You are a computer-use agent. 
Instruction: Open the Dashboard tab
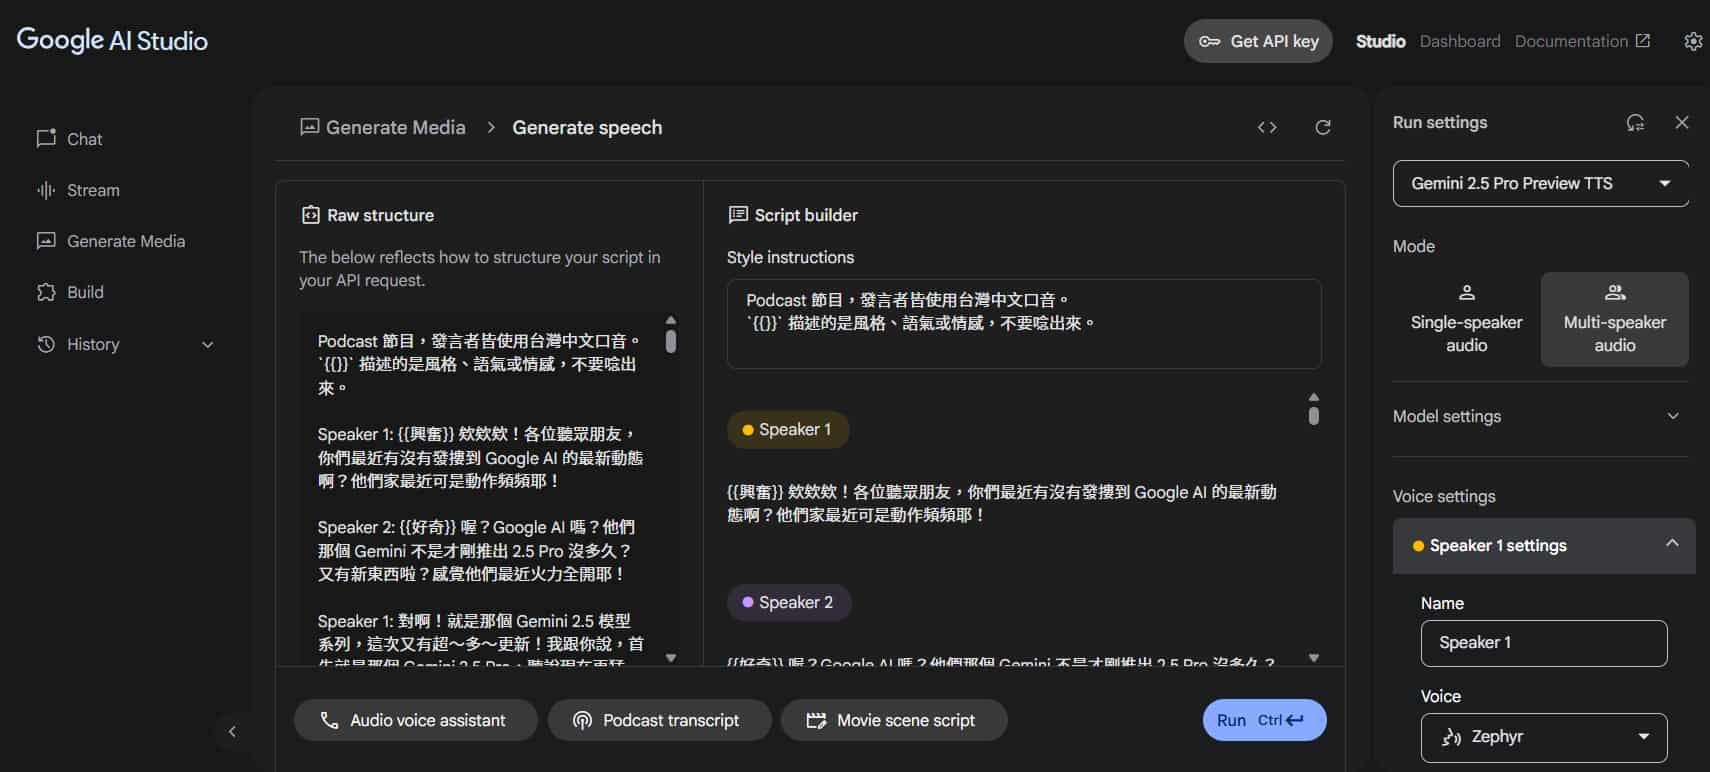coord(1459,41)
